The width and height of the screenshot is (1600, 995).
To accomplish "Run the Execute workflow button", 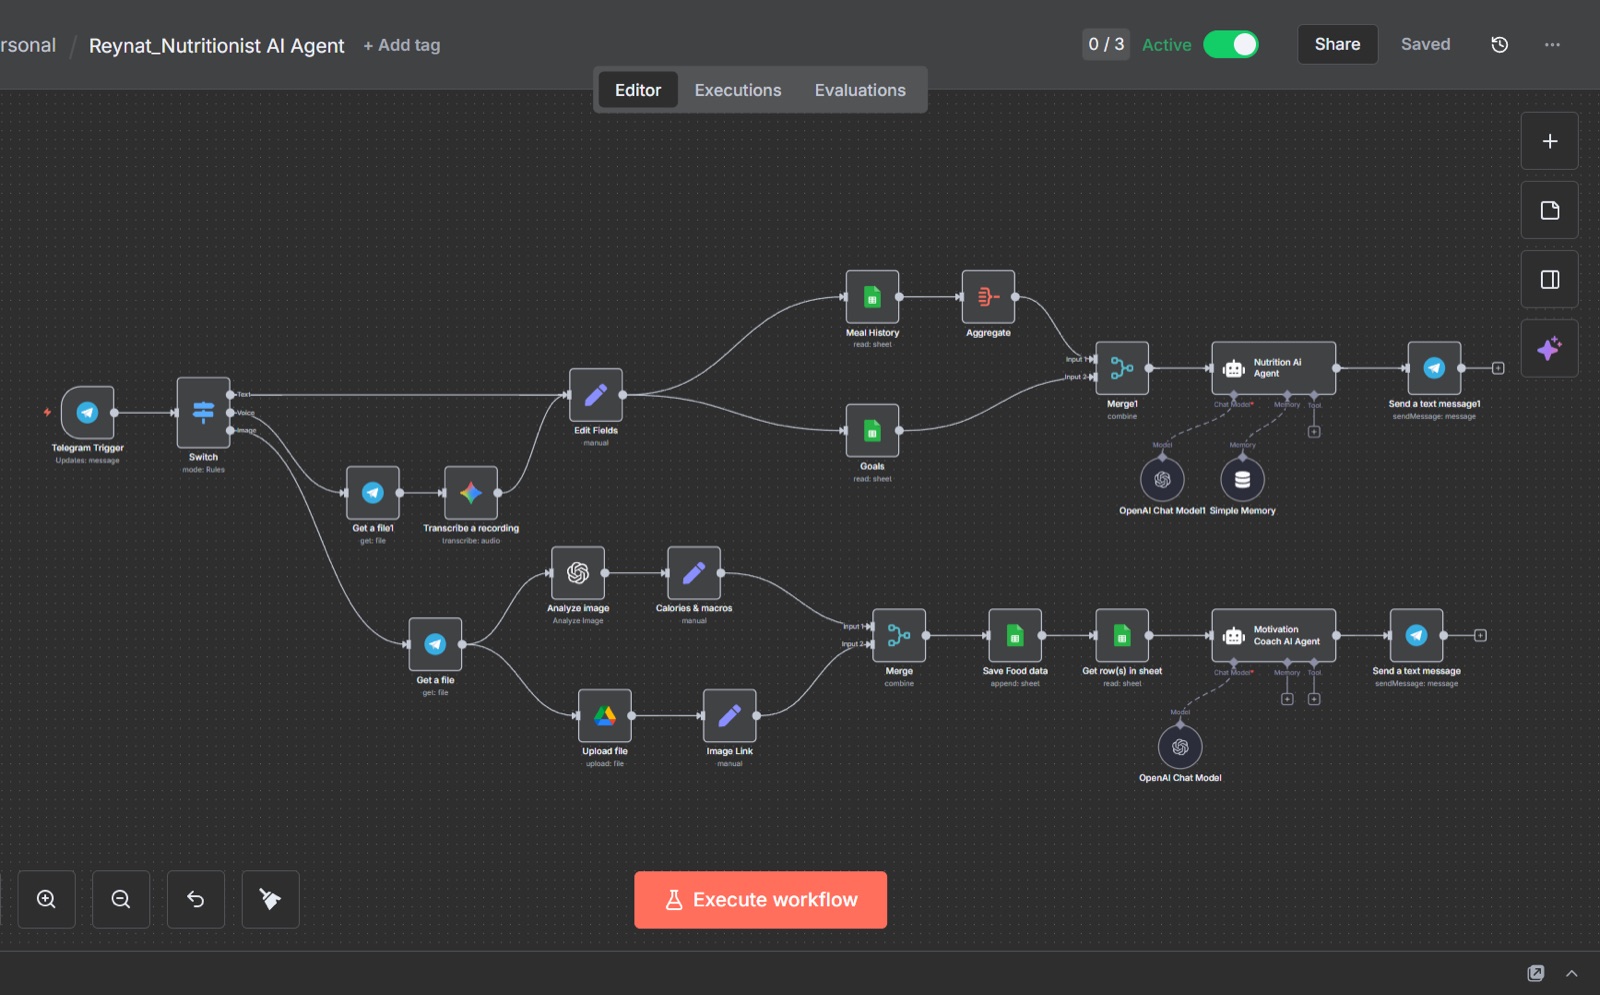I will pyautogui.click(x=760, y=900).
